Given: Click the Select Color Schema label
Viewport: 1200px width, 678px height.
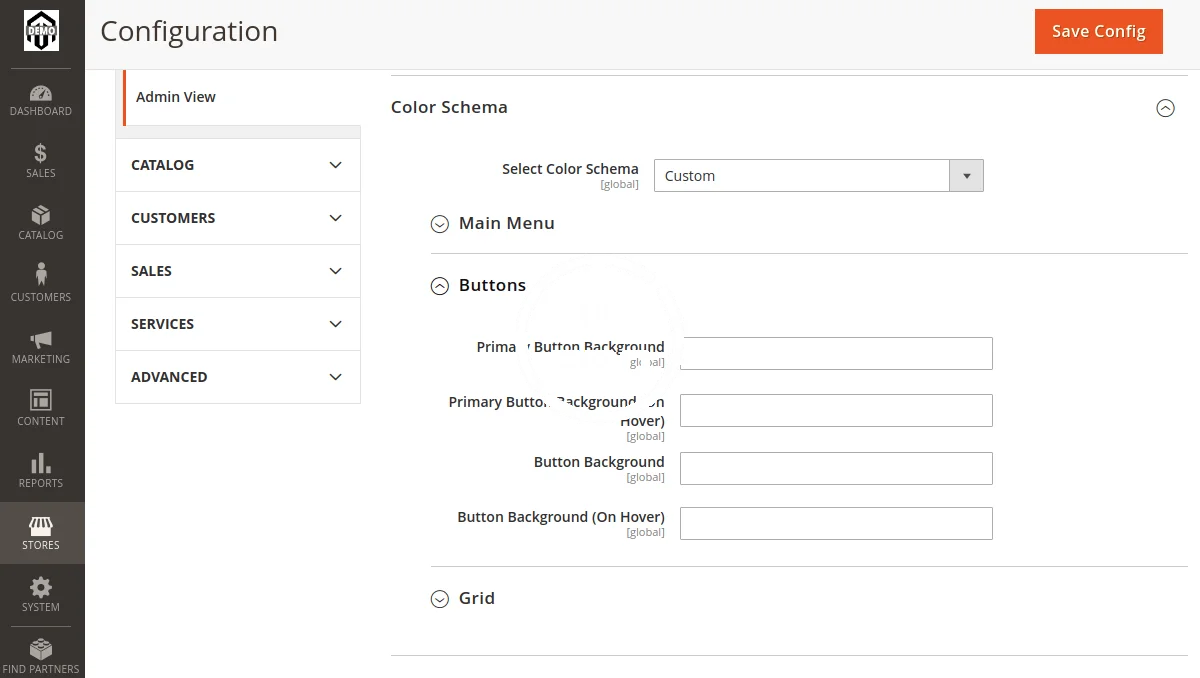Looking at the screenshot, I should click(570, 169).
